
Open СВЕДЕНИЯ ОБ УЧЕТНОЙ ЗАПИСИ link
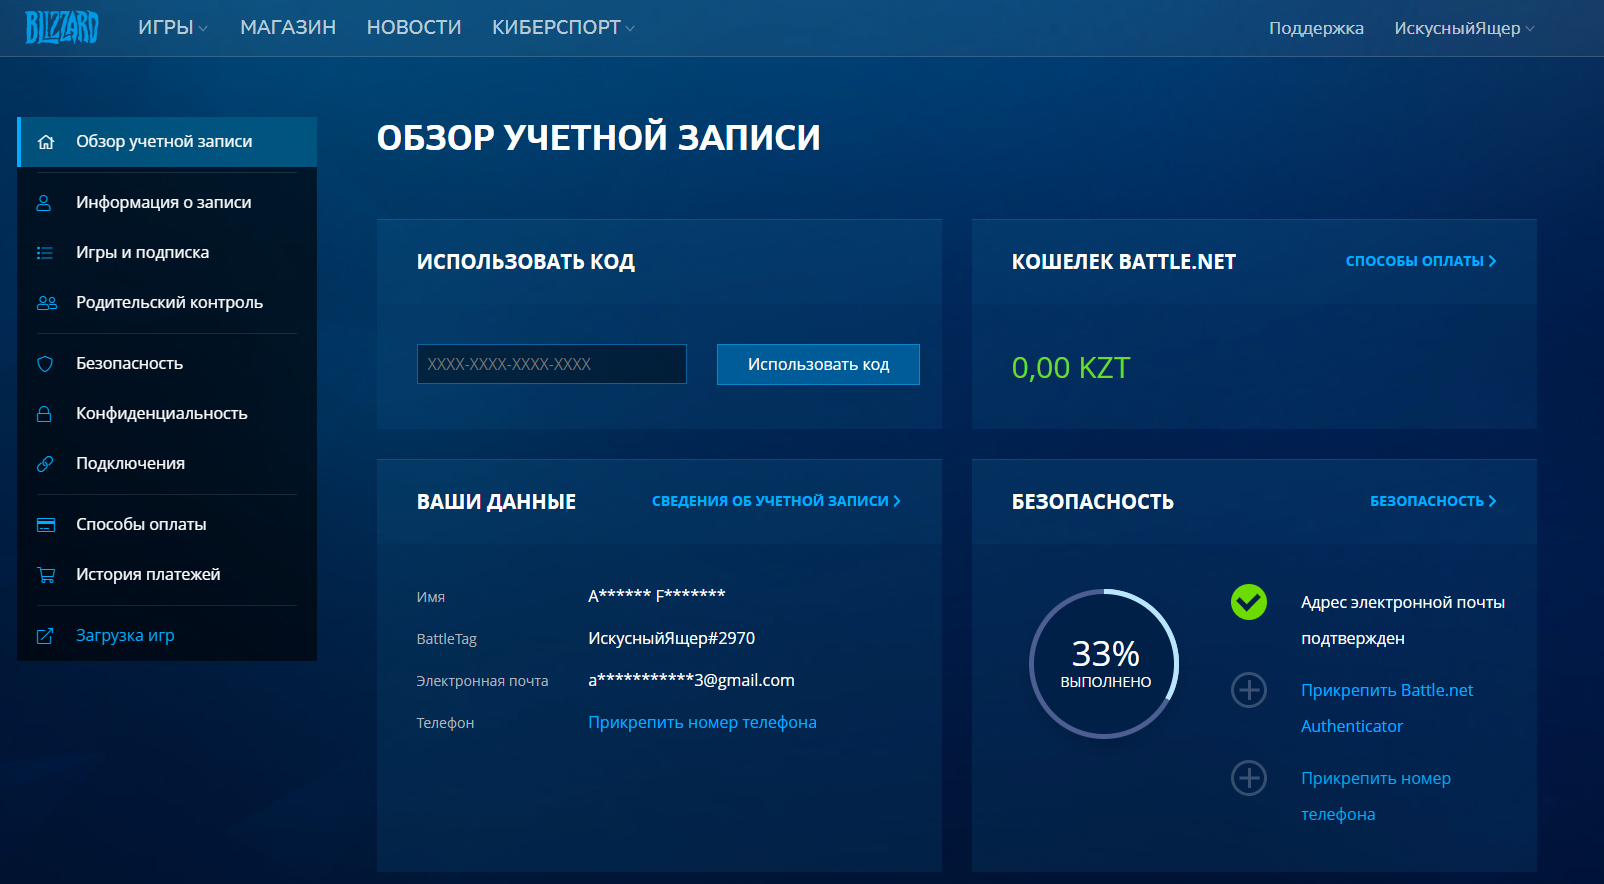776,501
